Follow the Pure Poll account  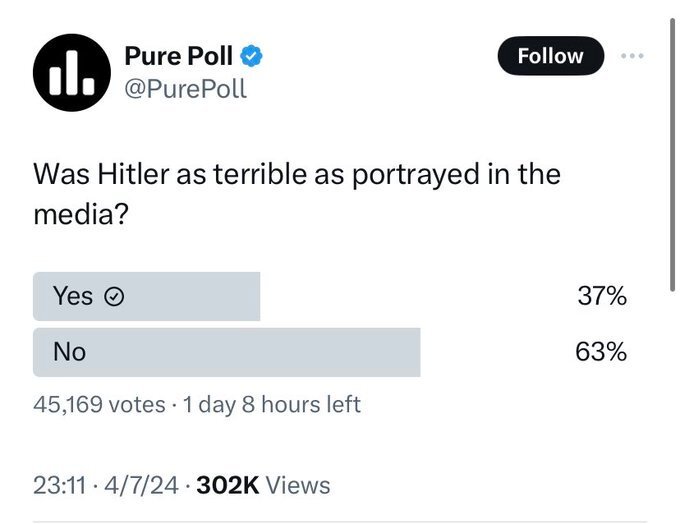tap(550, 56)
